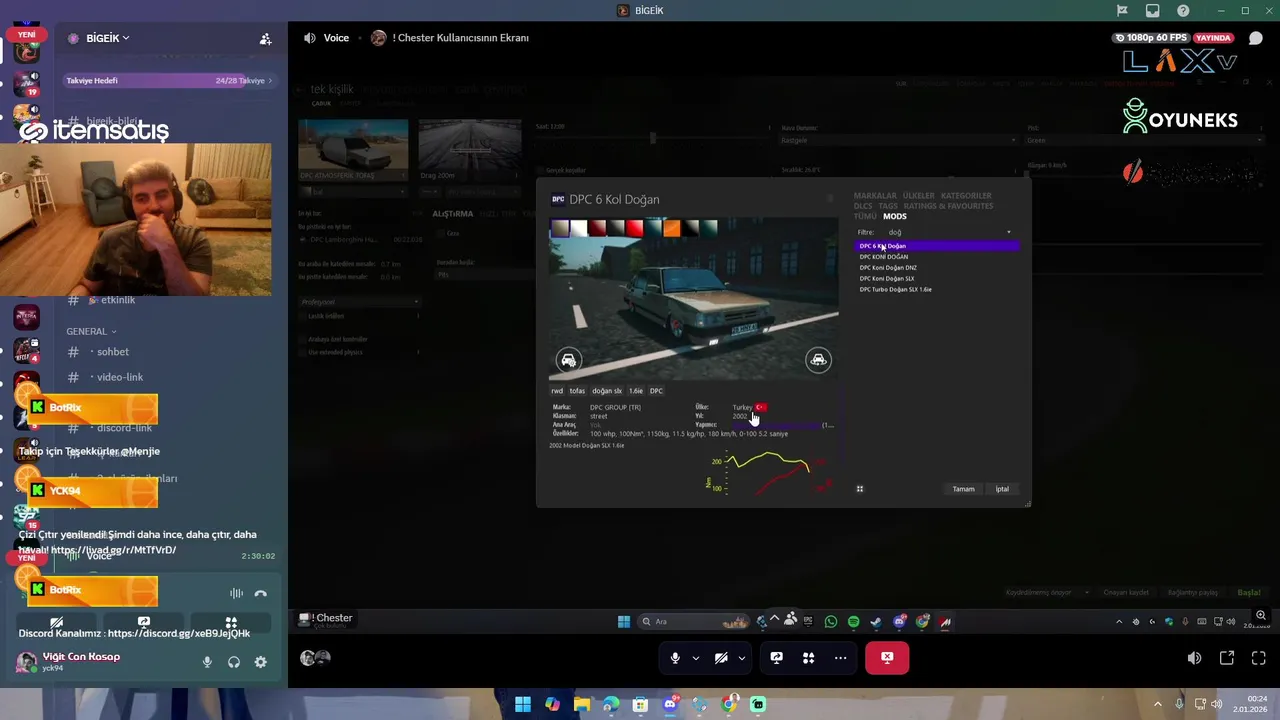Switch to the ÜLKELER tab

918,196
